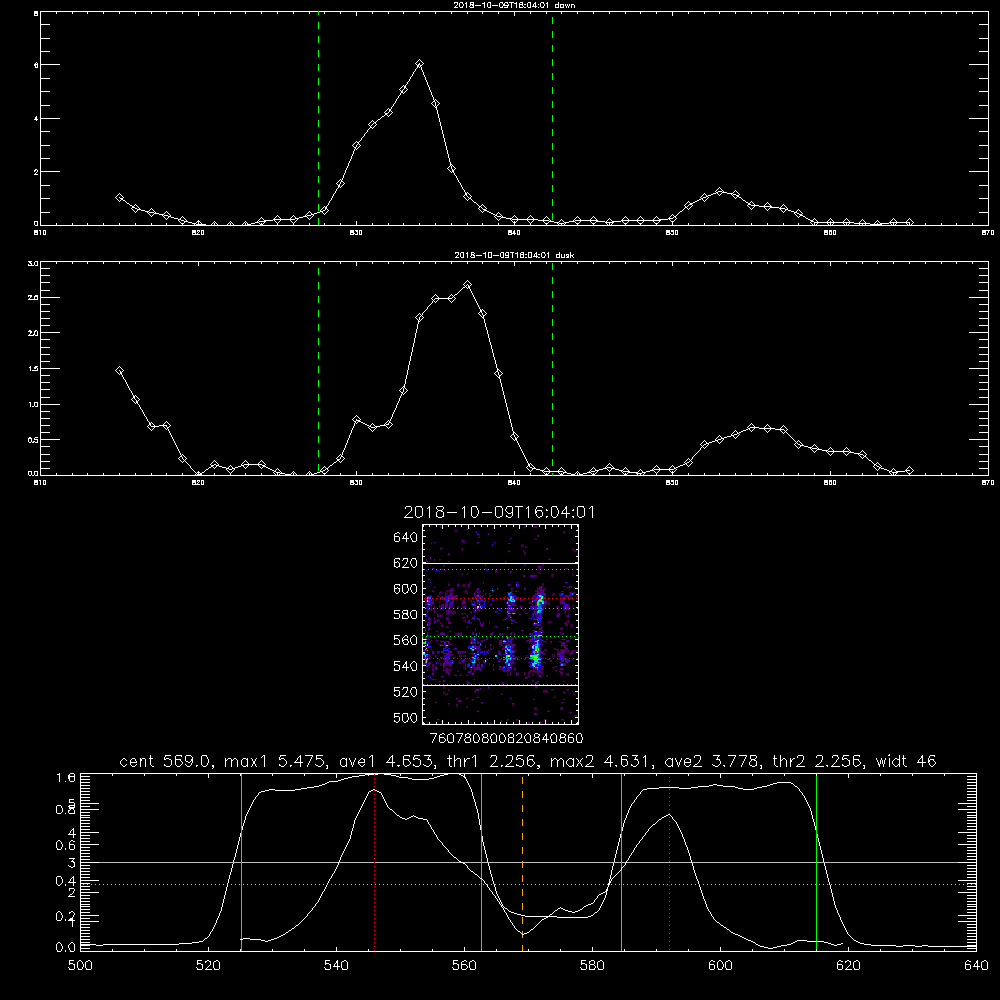Click dawn plot y-axis label '2'
This screenshot has width=1000, height=1000.
point(36,172)
